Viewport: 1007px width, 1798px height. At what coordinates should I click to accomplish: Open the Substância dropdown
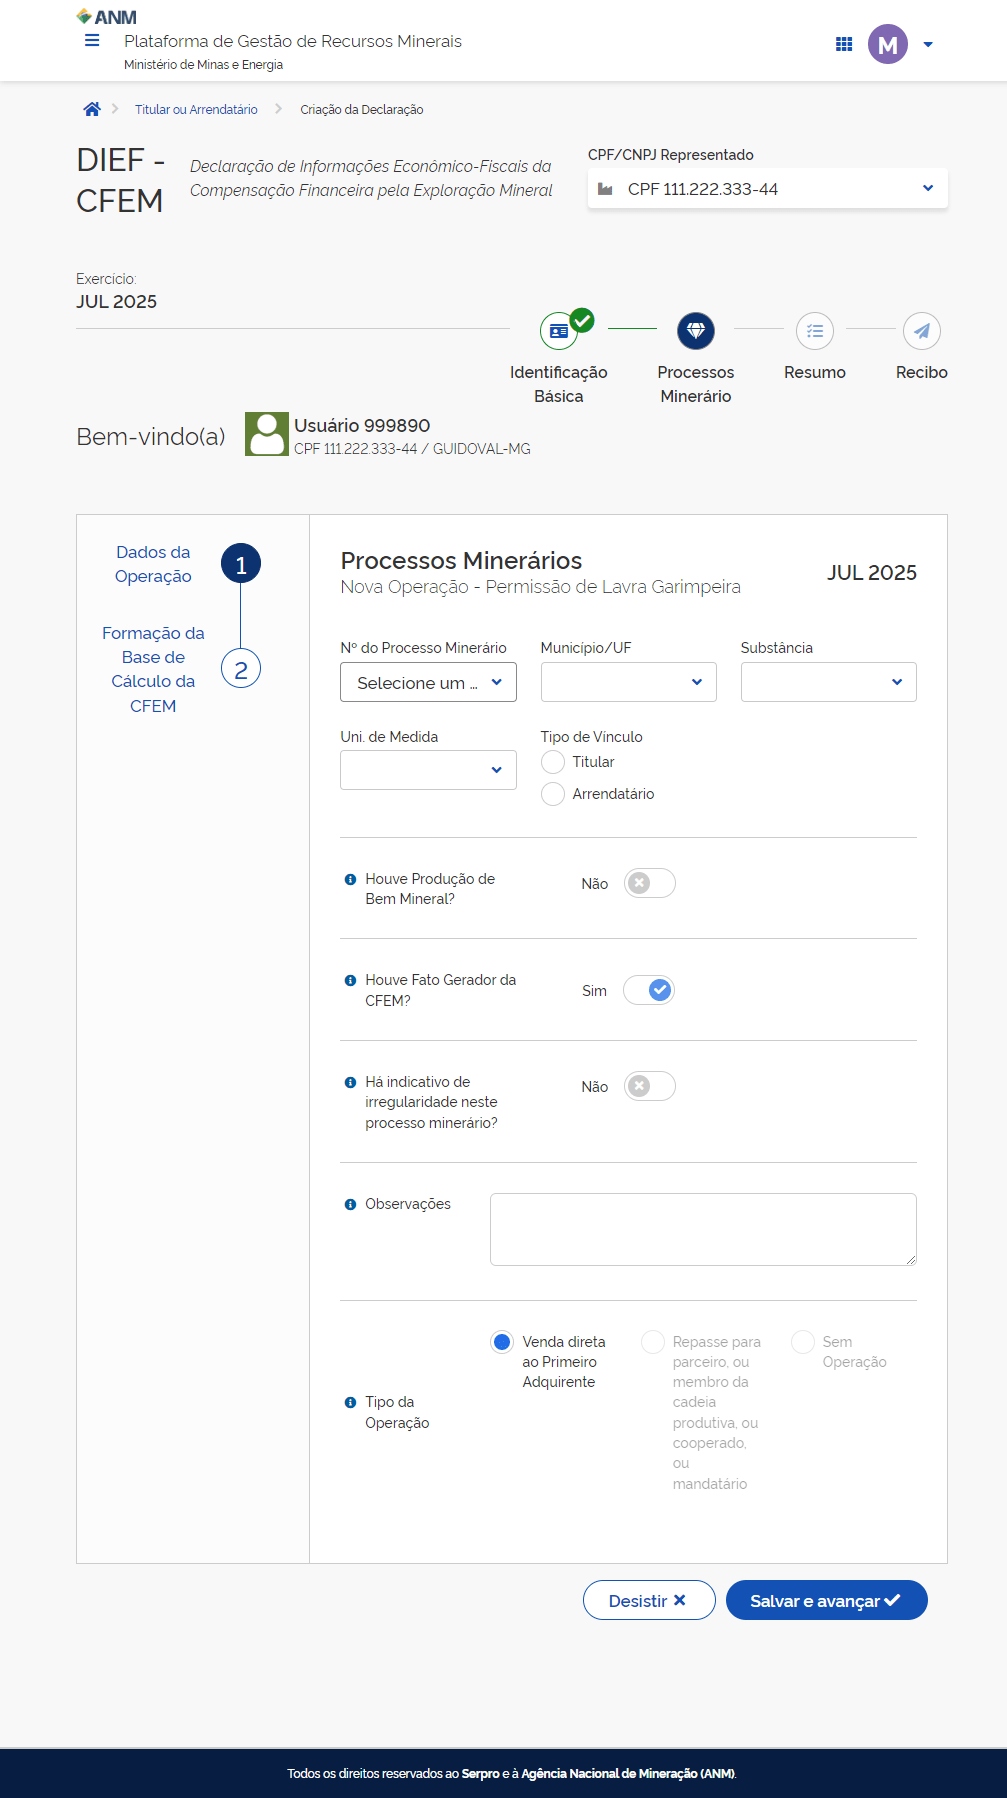click(x=828, y=682)
